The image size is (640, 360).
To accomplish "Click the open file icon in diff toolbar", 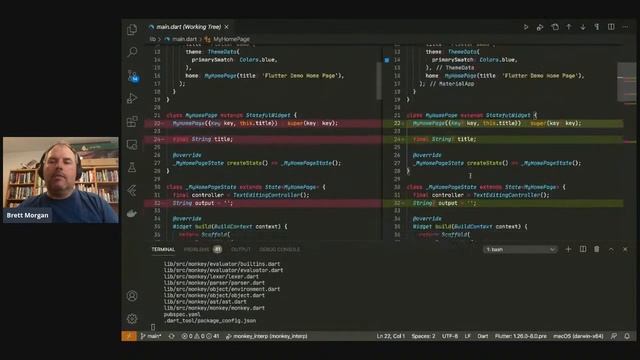I will 555,27.
